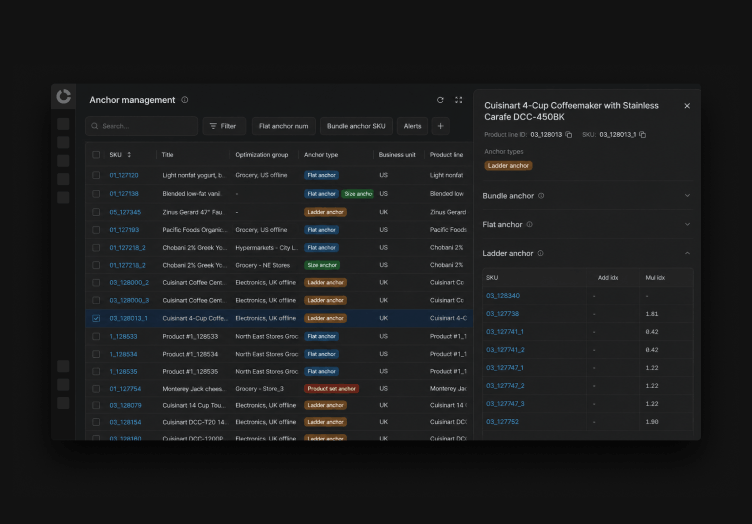Click the Product set anchor tag
The height and width of the screenshot is (524, 752).
tap(331, 389)
